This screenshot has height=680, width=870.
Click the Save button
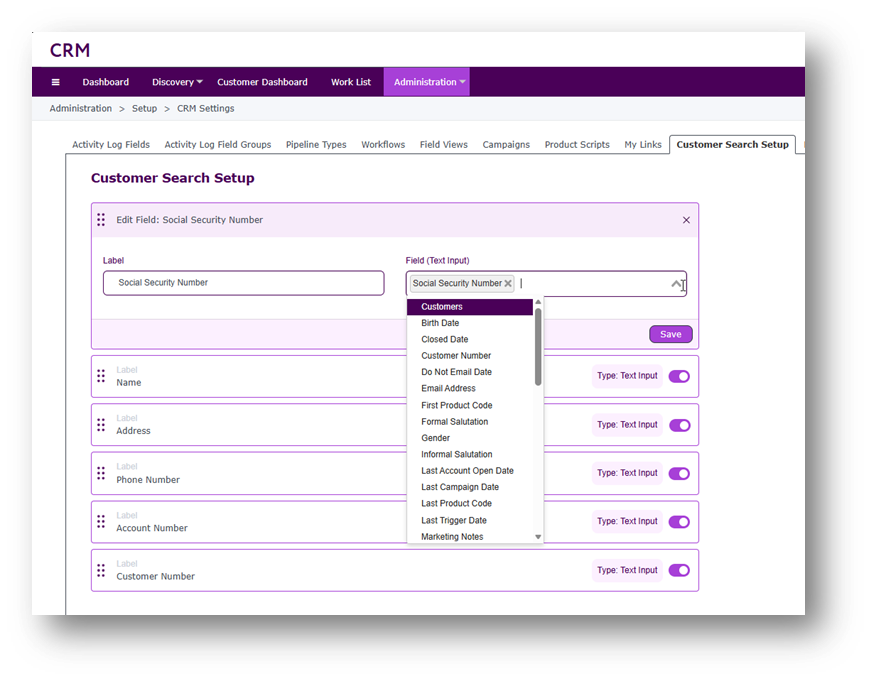(x=670, y=334)
